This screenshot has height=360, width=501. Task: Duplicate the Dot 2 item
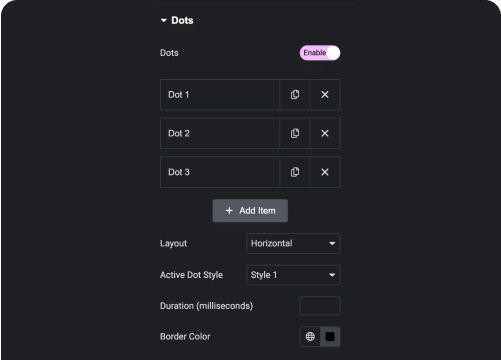tap(295, 133)
